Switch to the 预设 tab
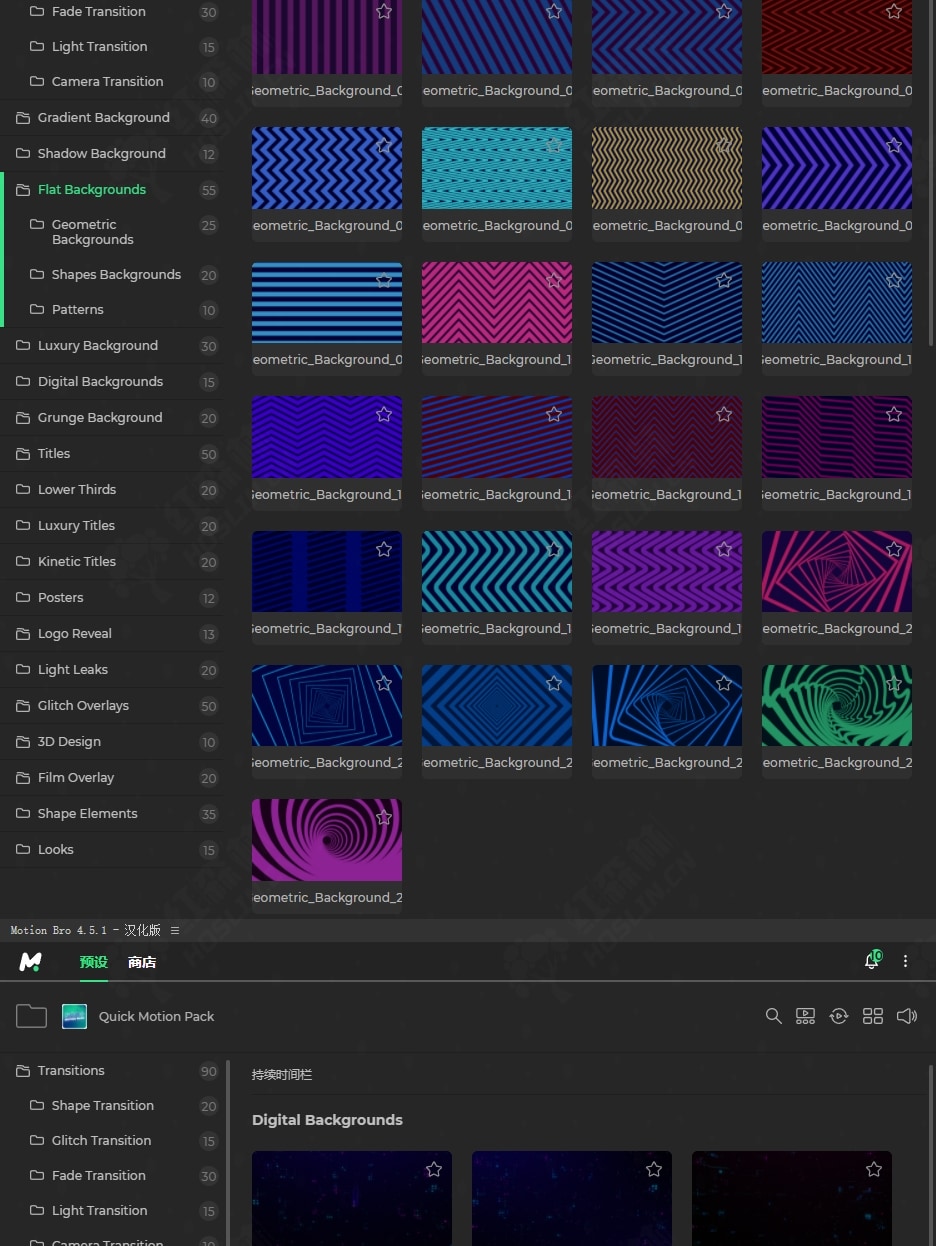 (x=94, y=962)
